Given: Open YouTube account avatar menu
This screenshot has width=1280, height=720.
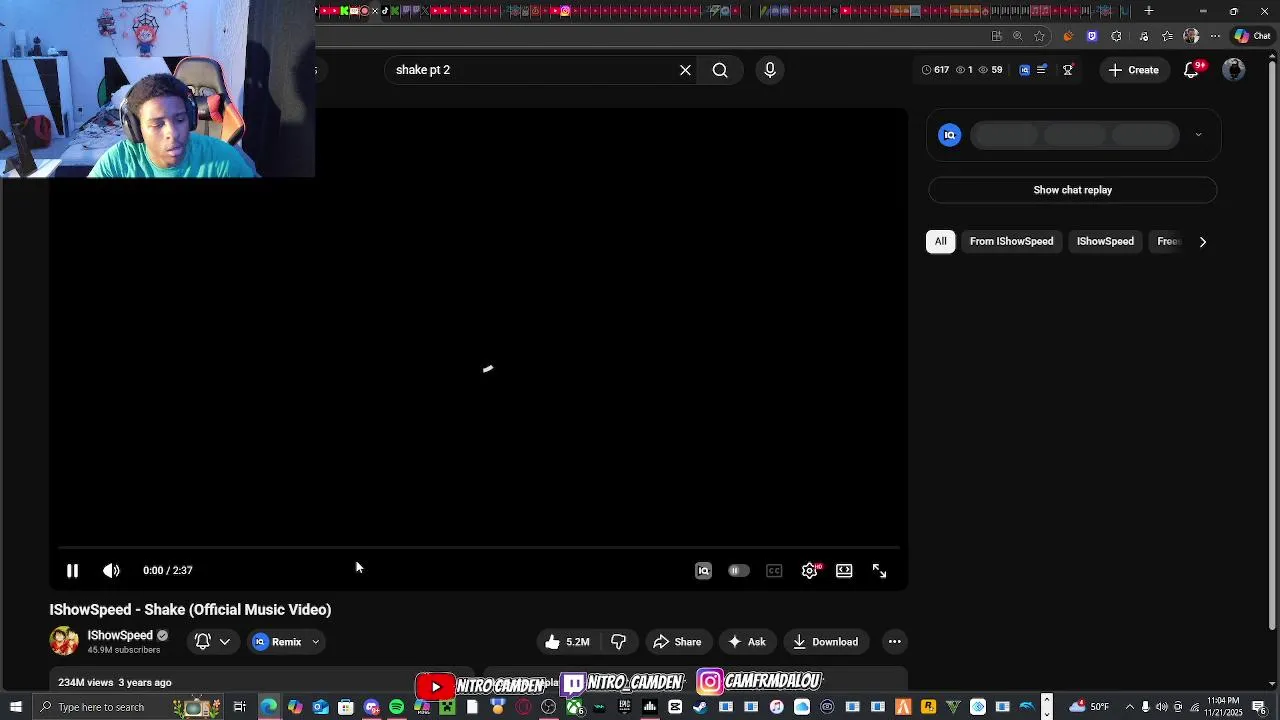Looking at the screenshot, I should coord(1234,70).
